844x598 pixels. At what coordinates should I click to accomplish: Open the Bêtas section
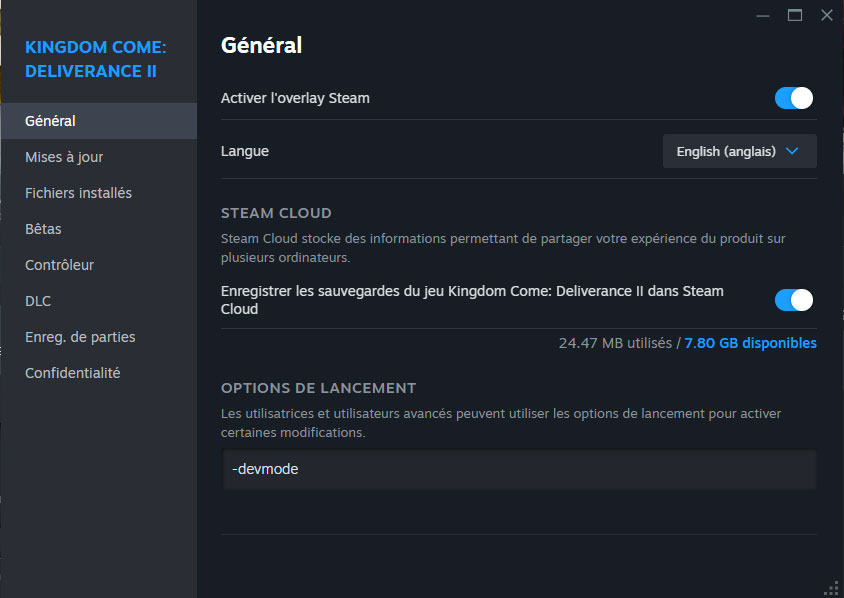click(99, 229)
